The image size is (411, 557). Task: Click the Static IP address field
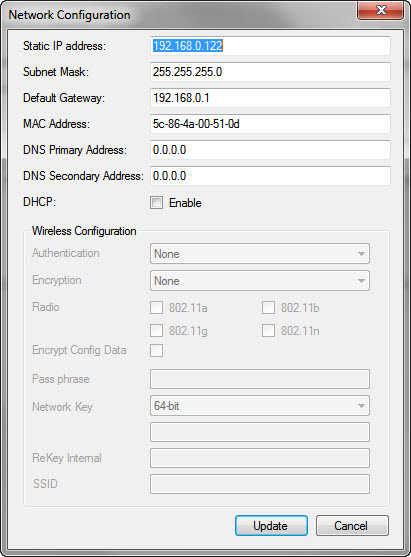pos(270,46)
